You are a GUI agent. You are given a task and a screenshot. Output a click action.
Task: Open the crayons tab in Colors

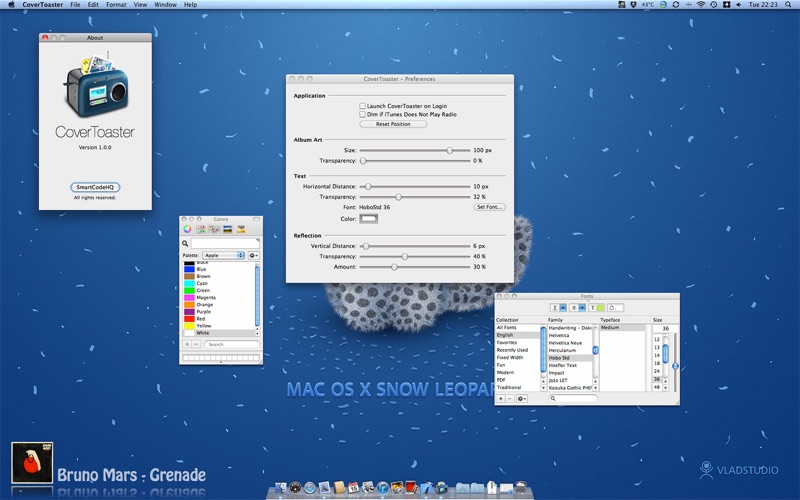[241, 230]
